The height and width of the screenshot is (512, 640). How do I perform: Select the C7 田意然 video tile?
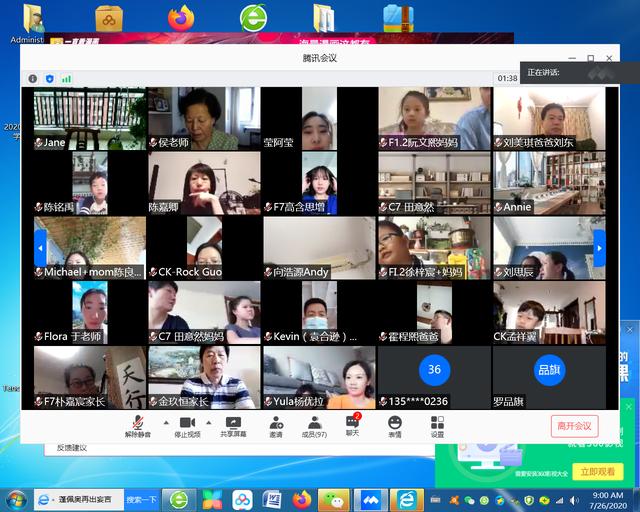[434, 183]
